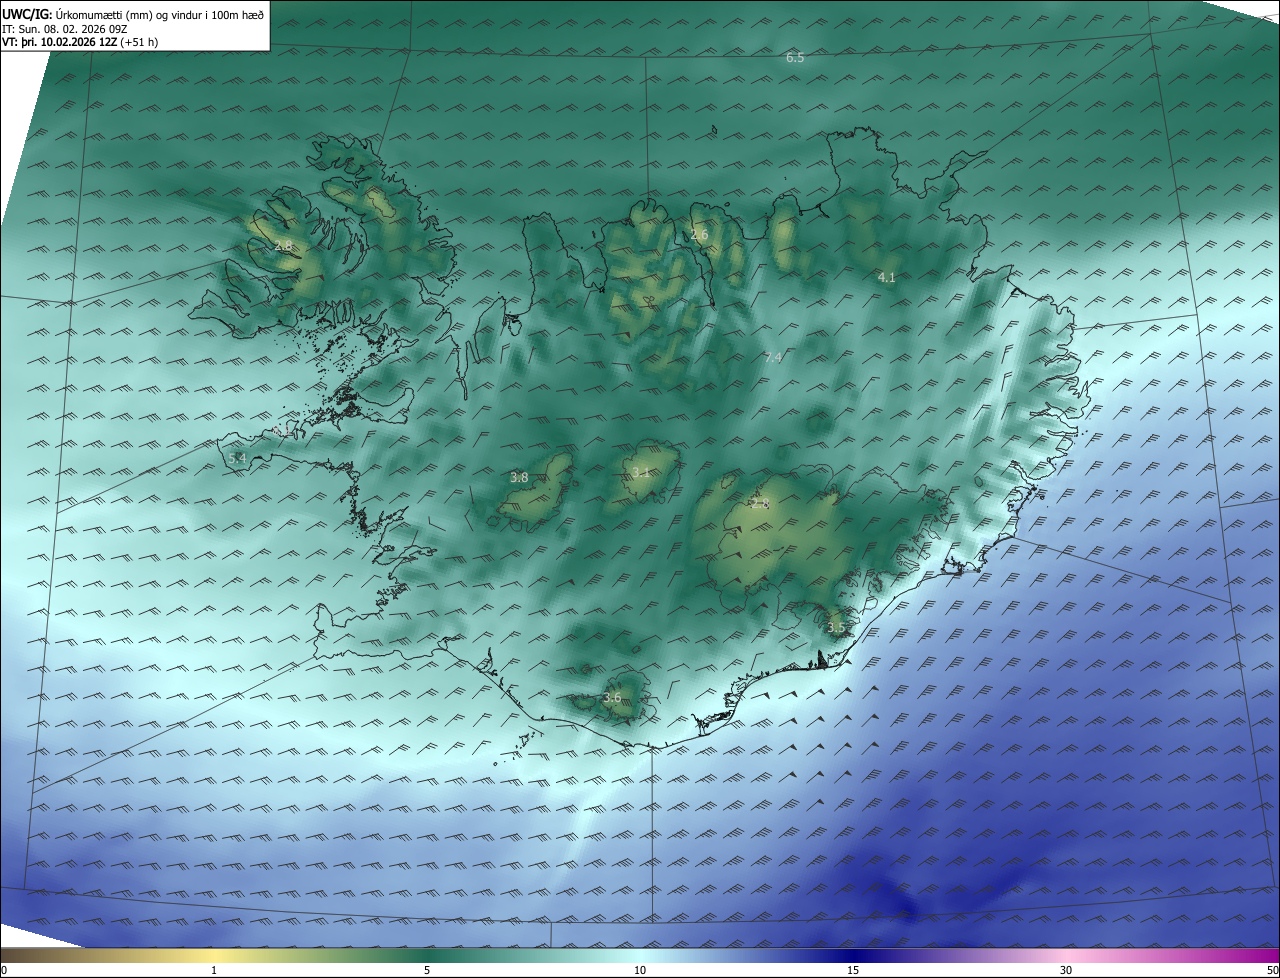Click the 3.1 value on the central glacier
This screenshot has height=978, width=1280.
pyautogui.click(x=641, y=473)
